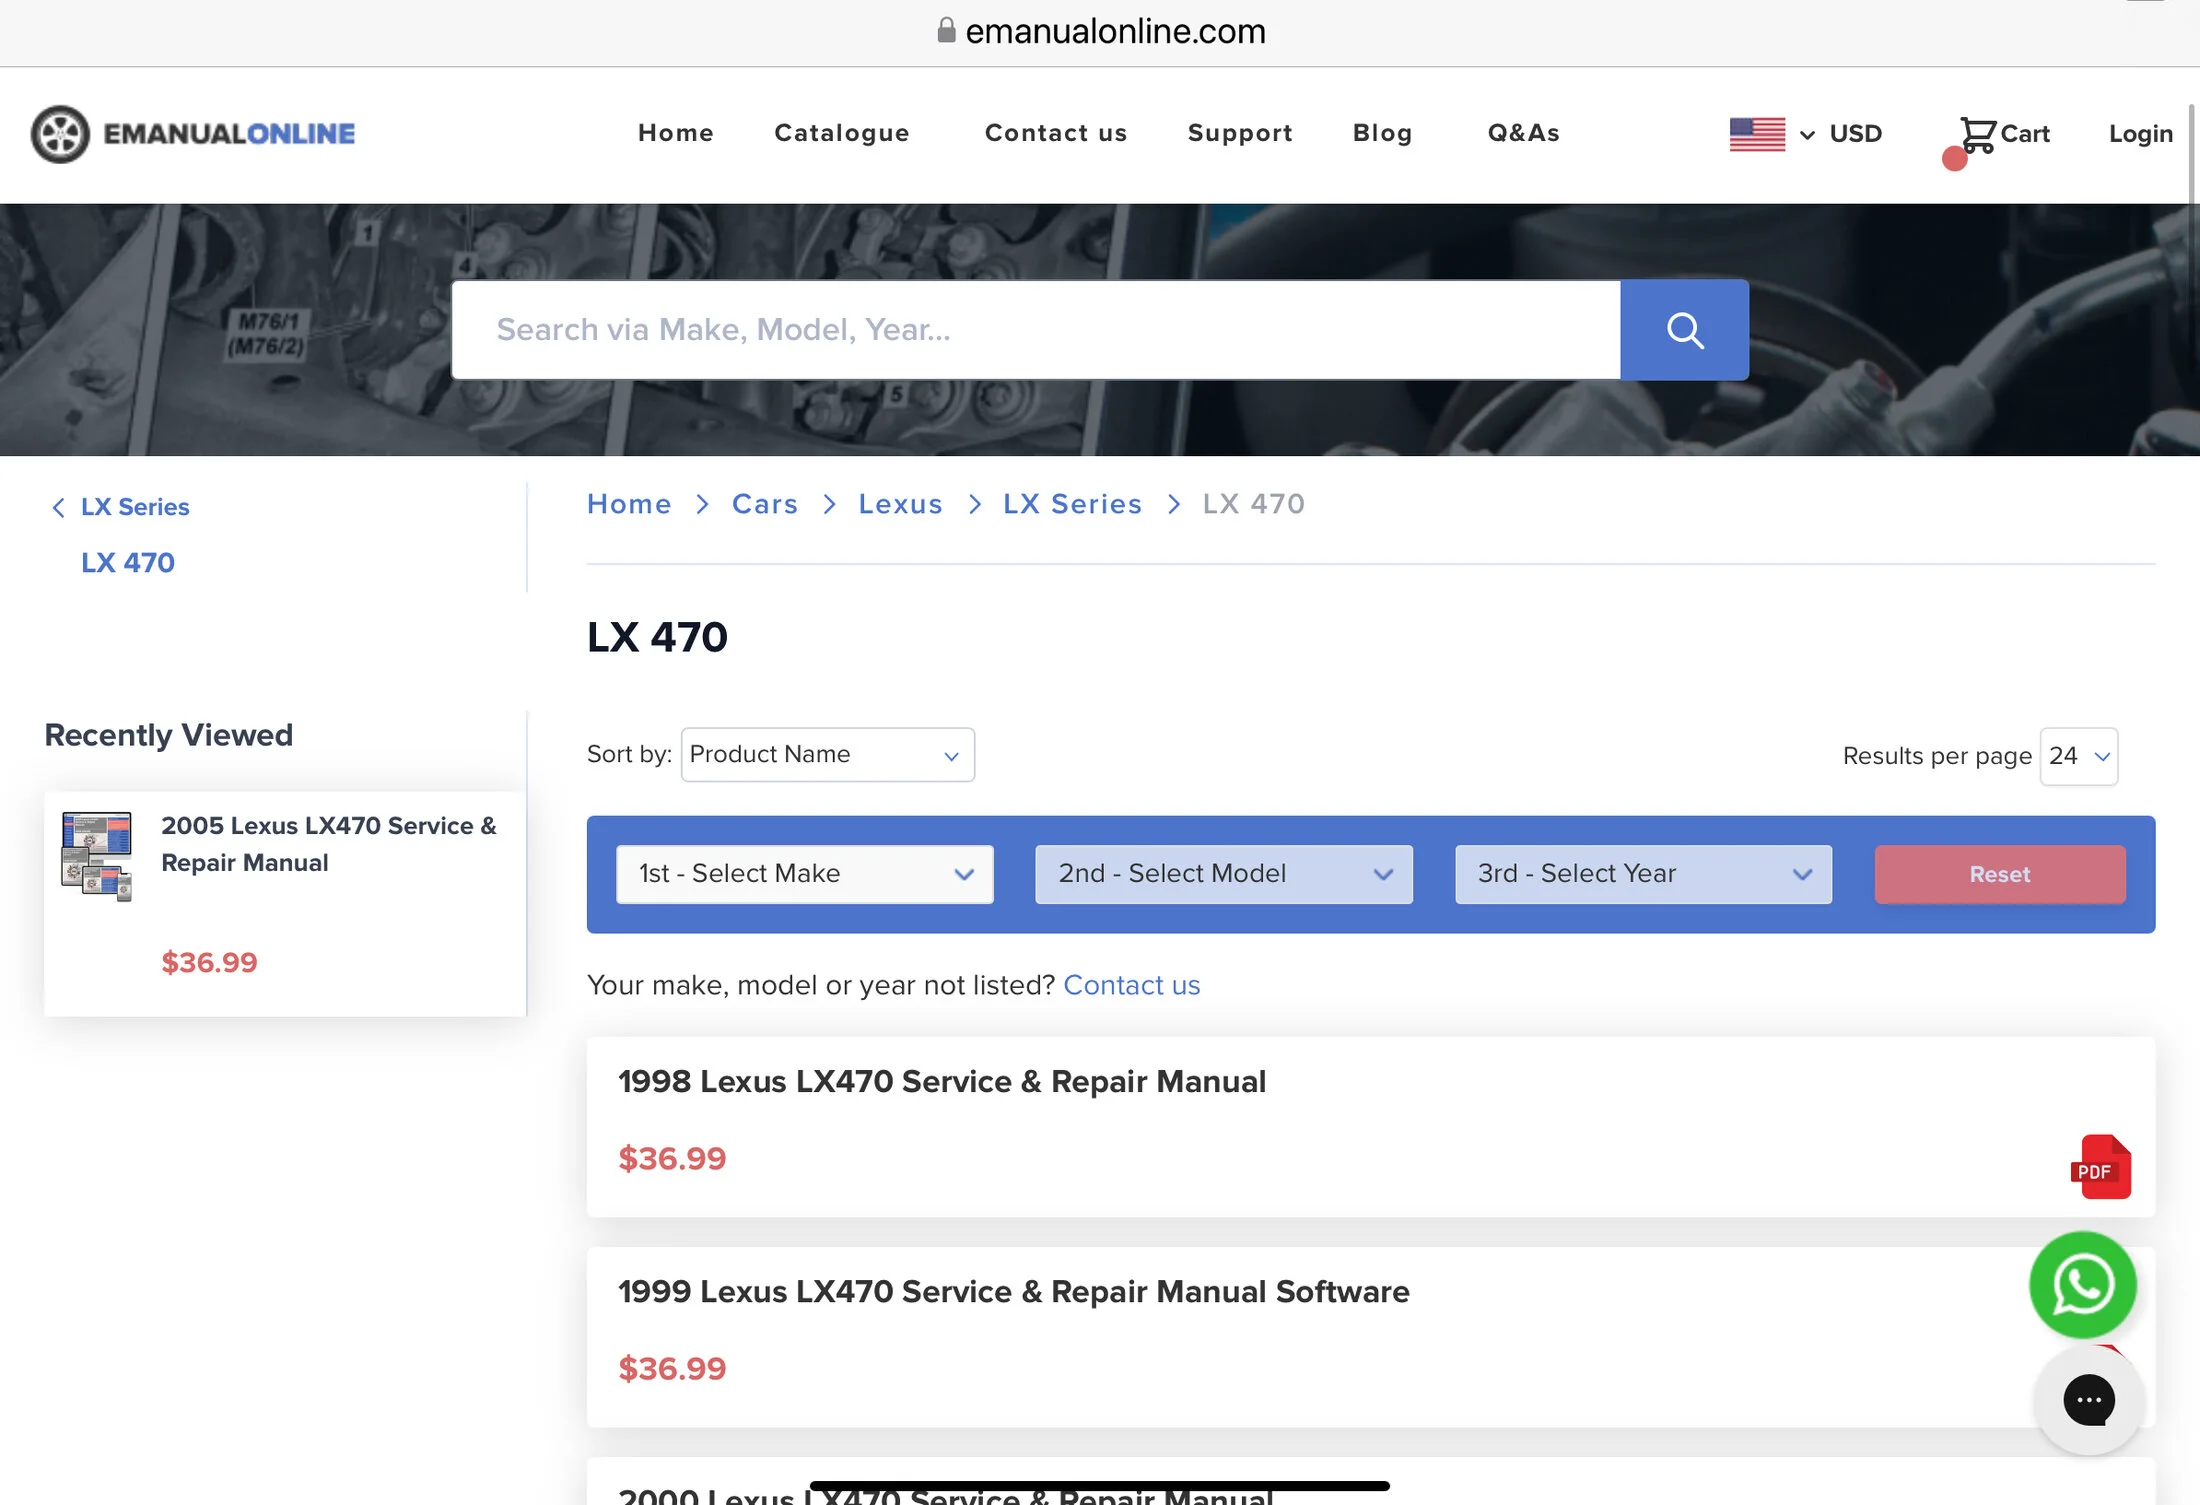This screenshot has width=2200, height=1505.
Task: Click $36.99 price of 1998 manual
Action: [x=672, y=1159]
